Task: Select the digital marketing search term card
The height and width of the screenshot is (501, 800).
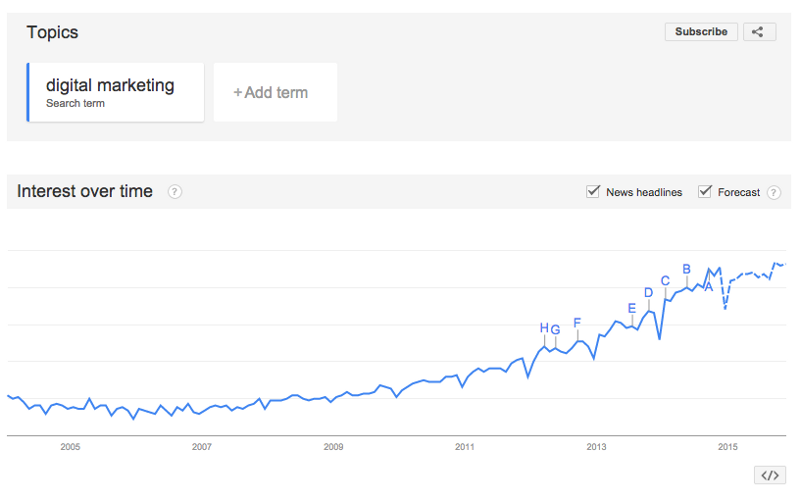Action: tap(116, 92)
